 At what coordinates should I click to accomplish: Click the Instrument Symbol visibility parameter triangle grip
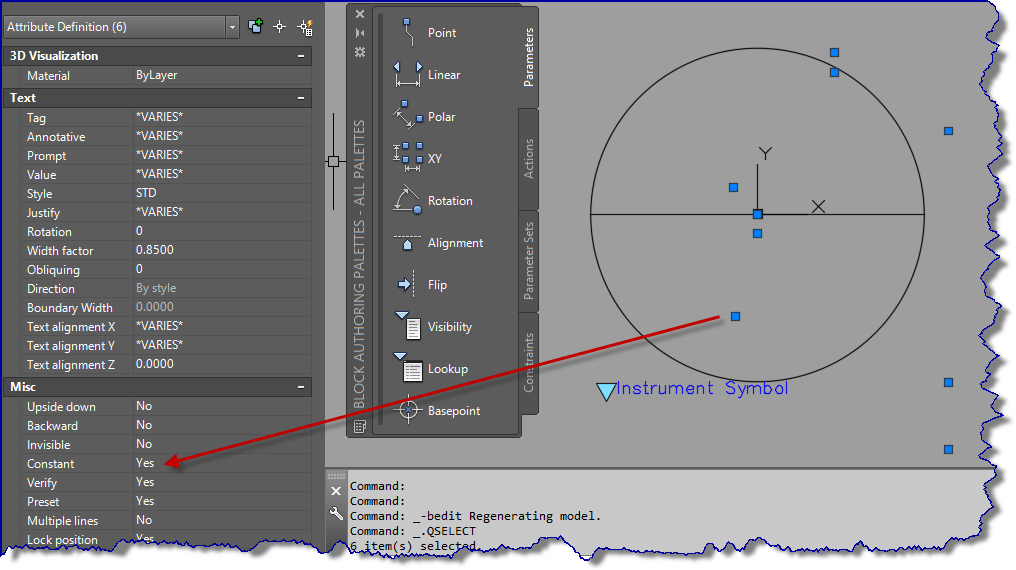tap(606, 391)
